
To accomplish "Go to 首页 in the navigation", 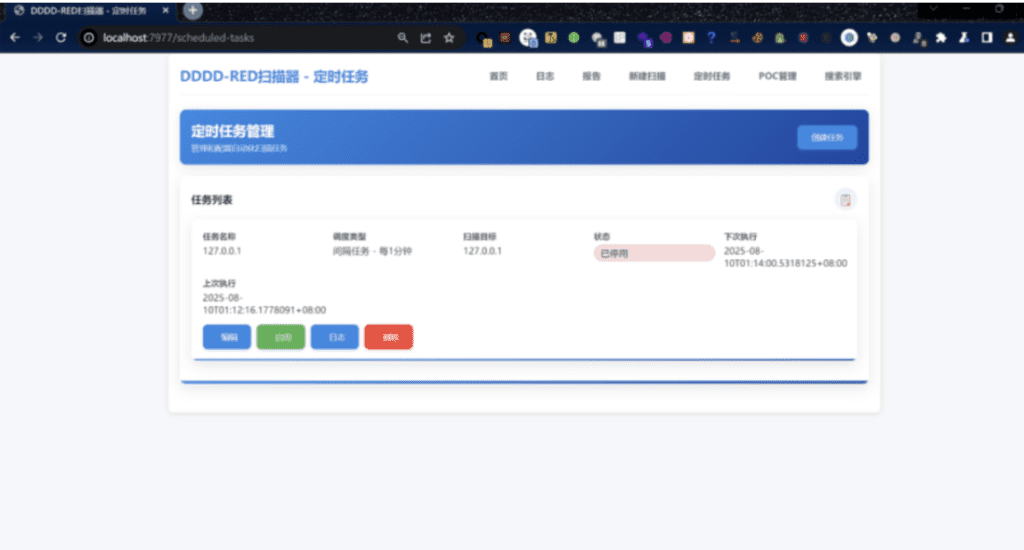I will pos(498,76).
